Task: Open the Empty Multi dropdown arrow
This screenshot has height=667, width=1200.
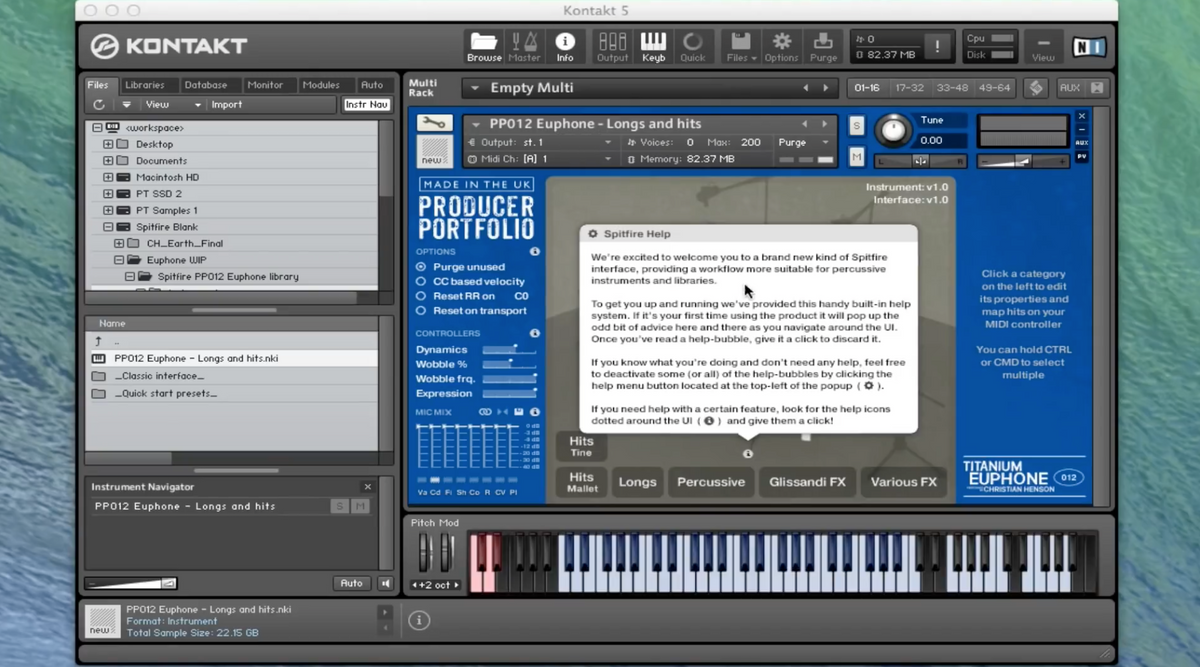Action: 474,88
